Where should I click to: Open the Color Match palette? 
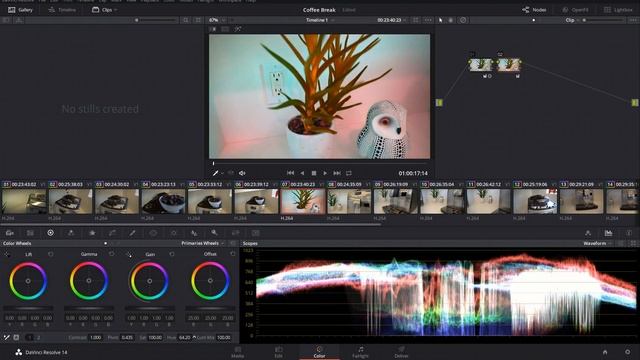click(30, 233)
